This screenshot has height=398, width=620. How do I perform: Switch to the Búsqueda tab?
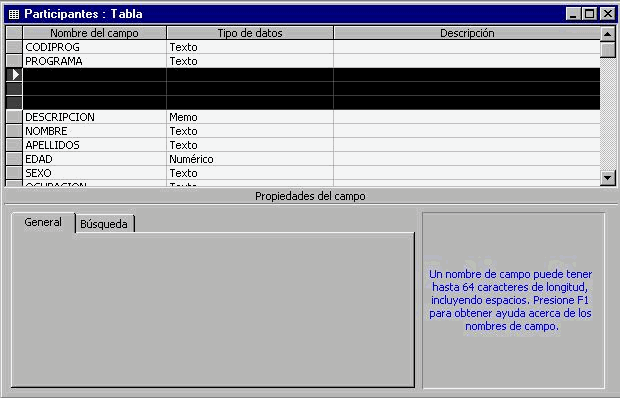104,224
